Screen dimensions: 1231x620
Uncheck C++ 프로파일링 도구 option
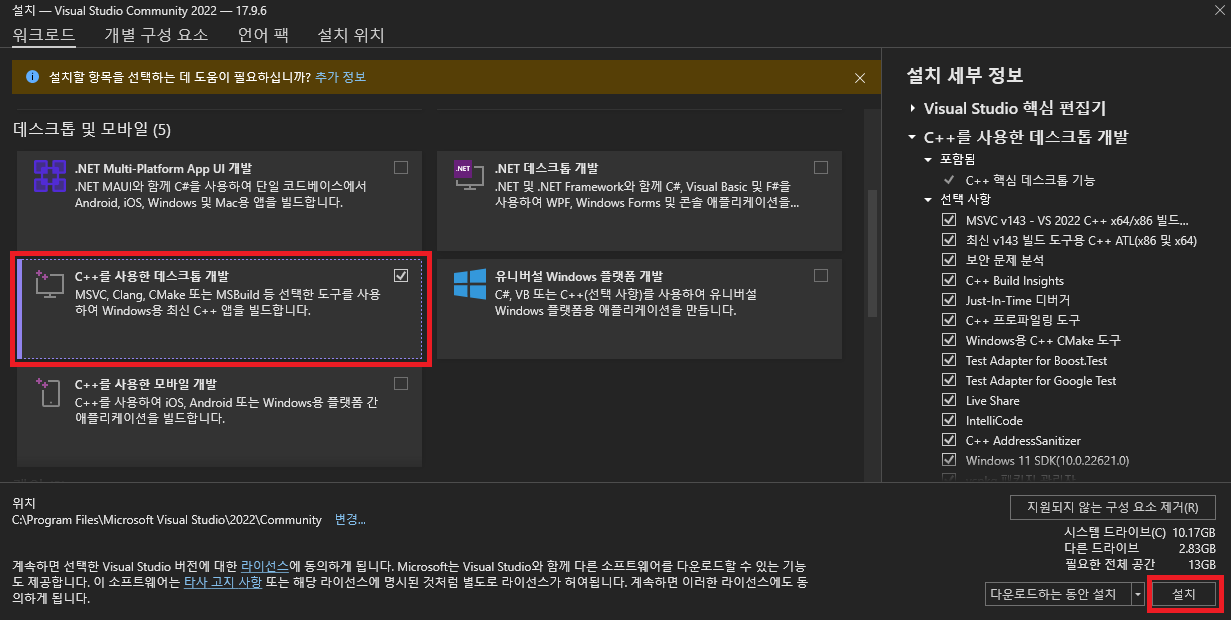949,320
